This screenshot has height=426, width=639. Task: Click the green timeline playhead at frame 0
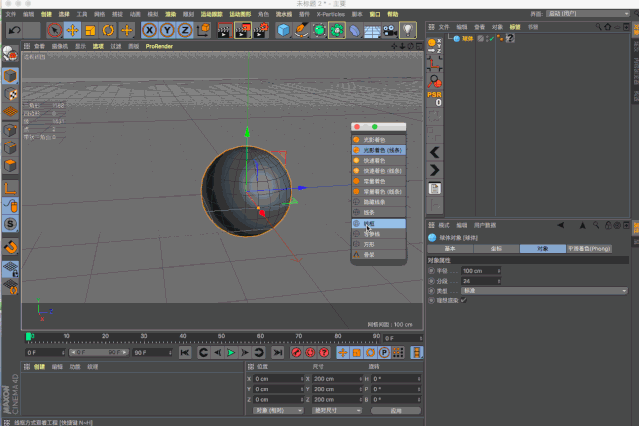point(29,336)
